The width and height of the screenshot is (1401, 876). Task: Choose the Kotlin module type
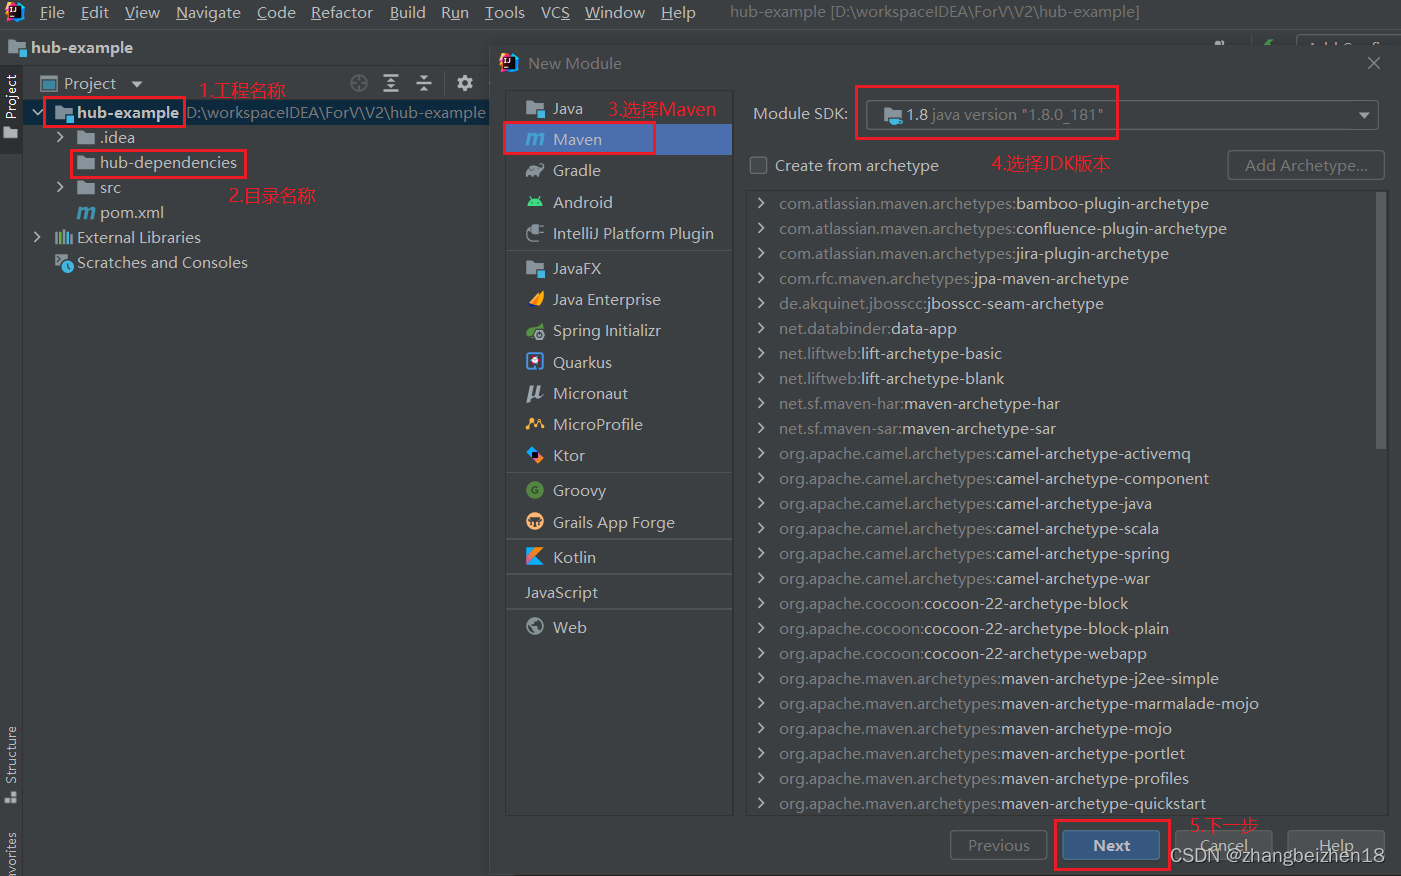[618, 557]
